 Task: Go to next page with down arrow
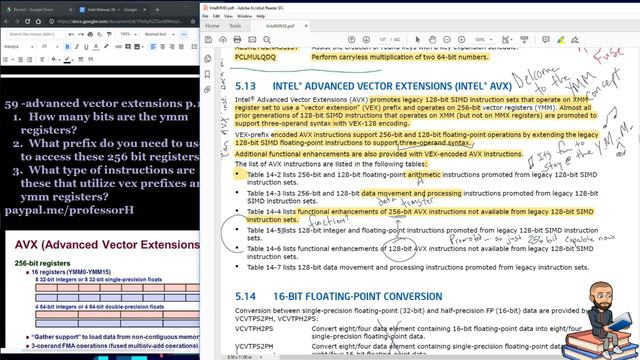pos(366,40)
